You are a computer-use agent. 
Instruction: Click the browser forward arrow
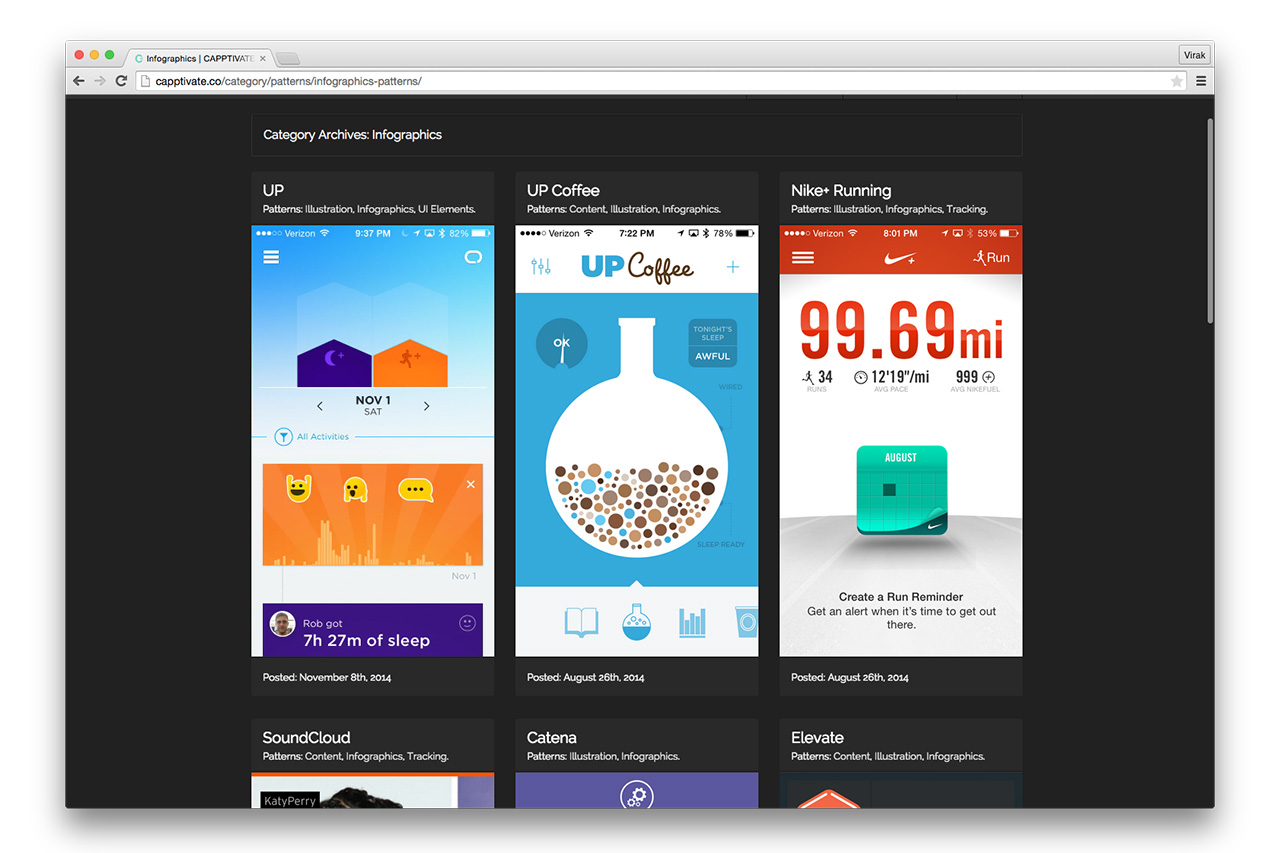100,81
